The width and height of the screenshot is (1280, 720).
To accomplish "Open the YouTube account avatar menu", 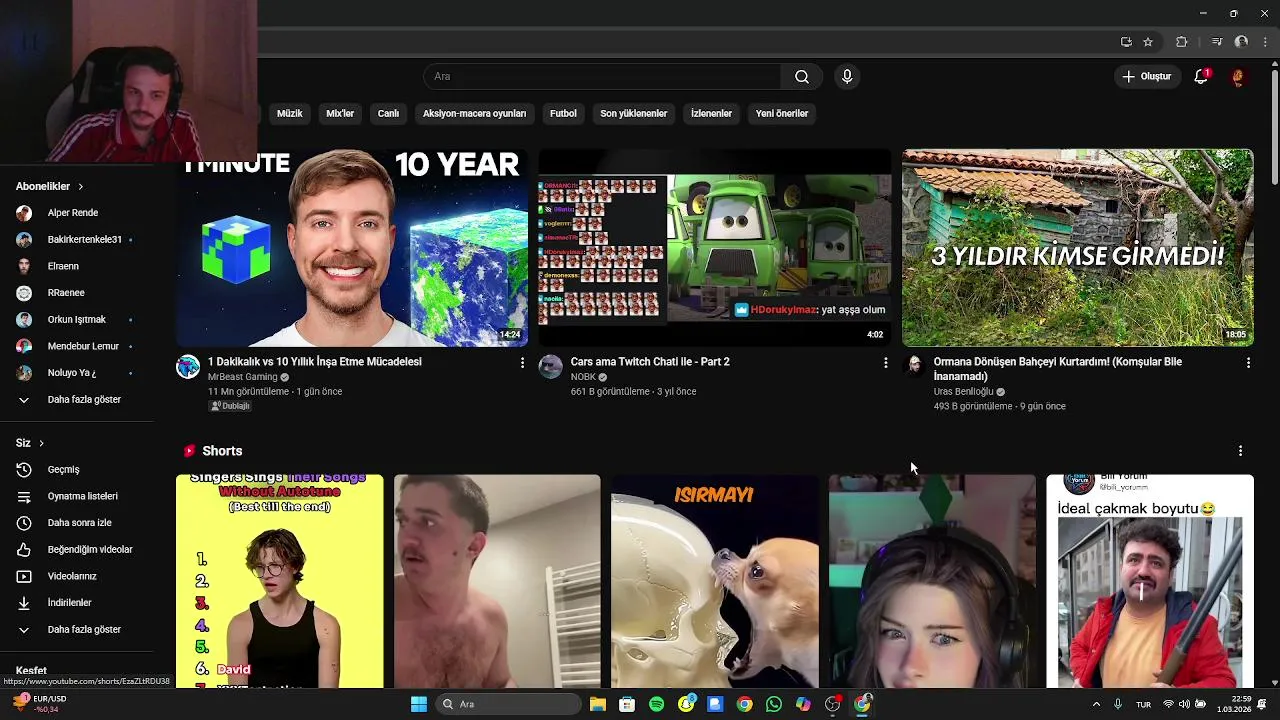I will pyautogui.click(x=1238, y=77).
